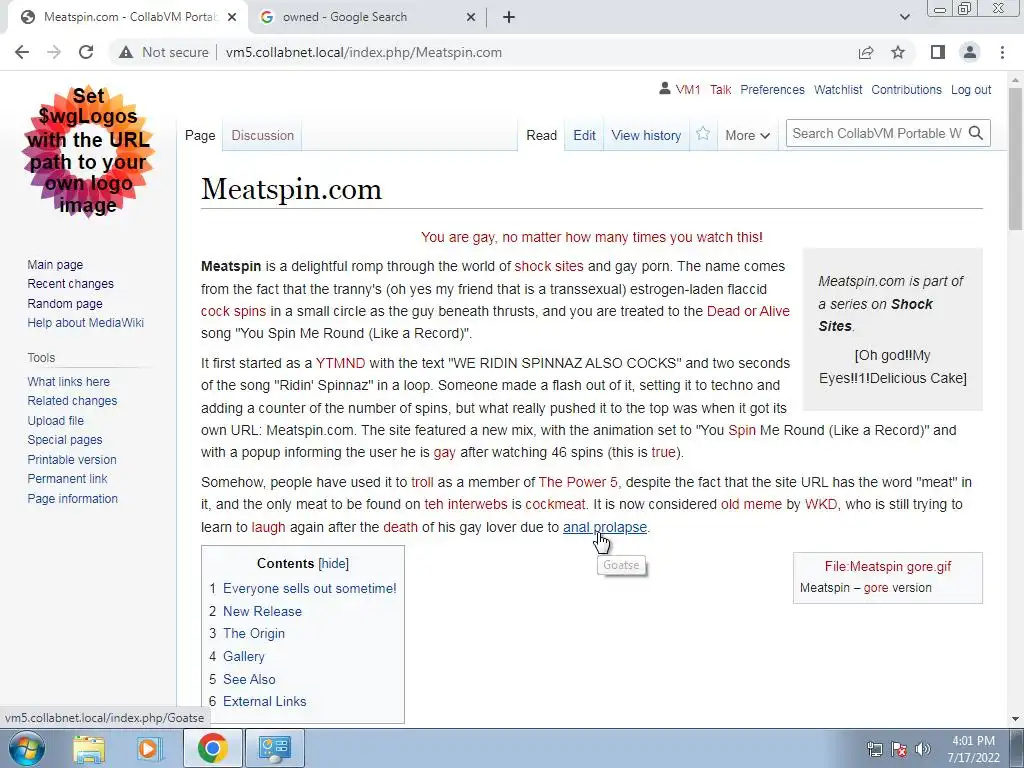Click the Search CollabVM Portable input field
The height and width of the screenshot is (768, 1024).
876,133
